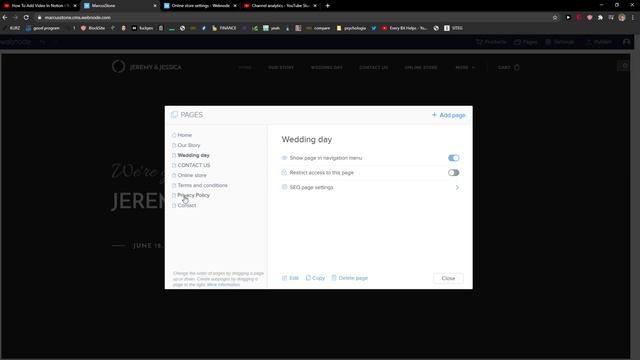Screen dimensions: 640x360
Task: Select the Contact page in list
Action: click(x=187, y=205)
